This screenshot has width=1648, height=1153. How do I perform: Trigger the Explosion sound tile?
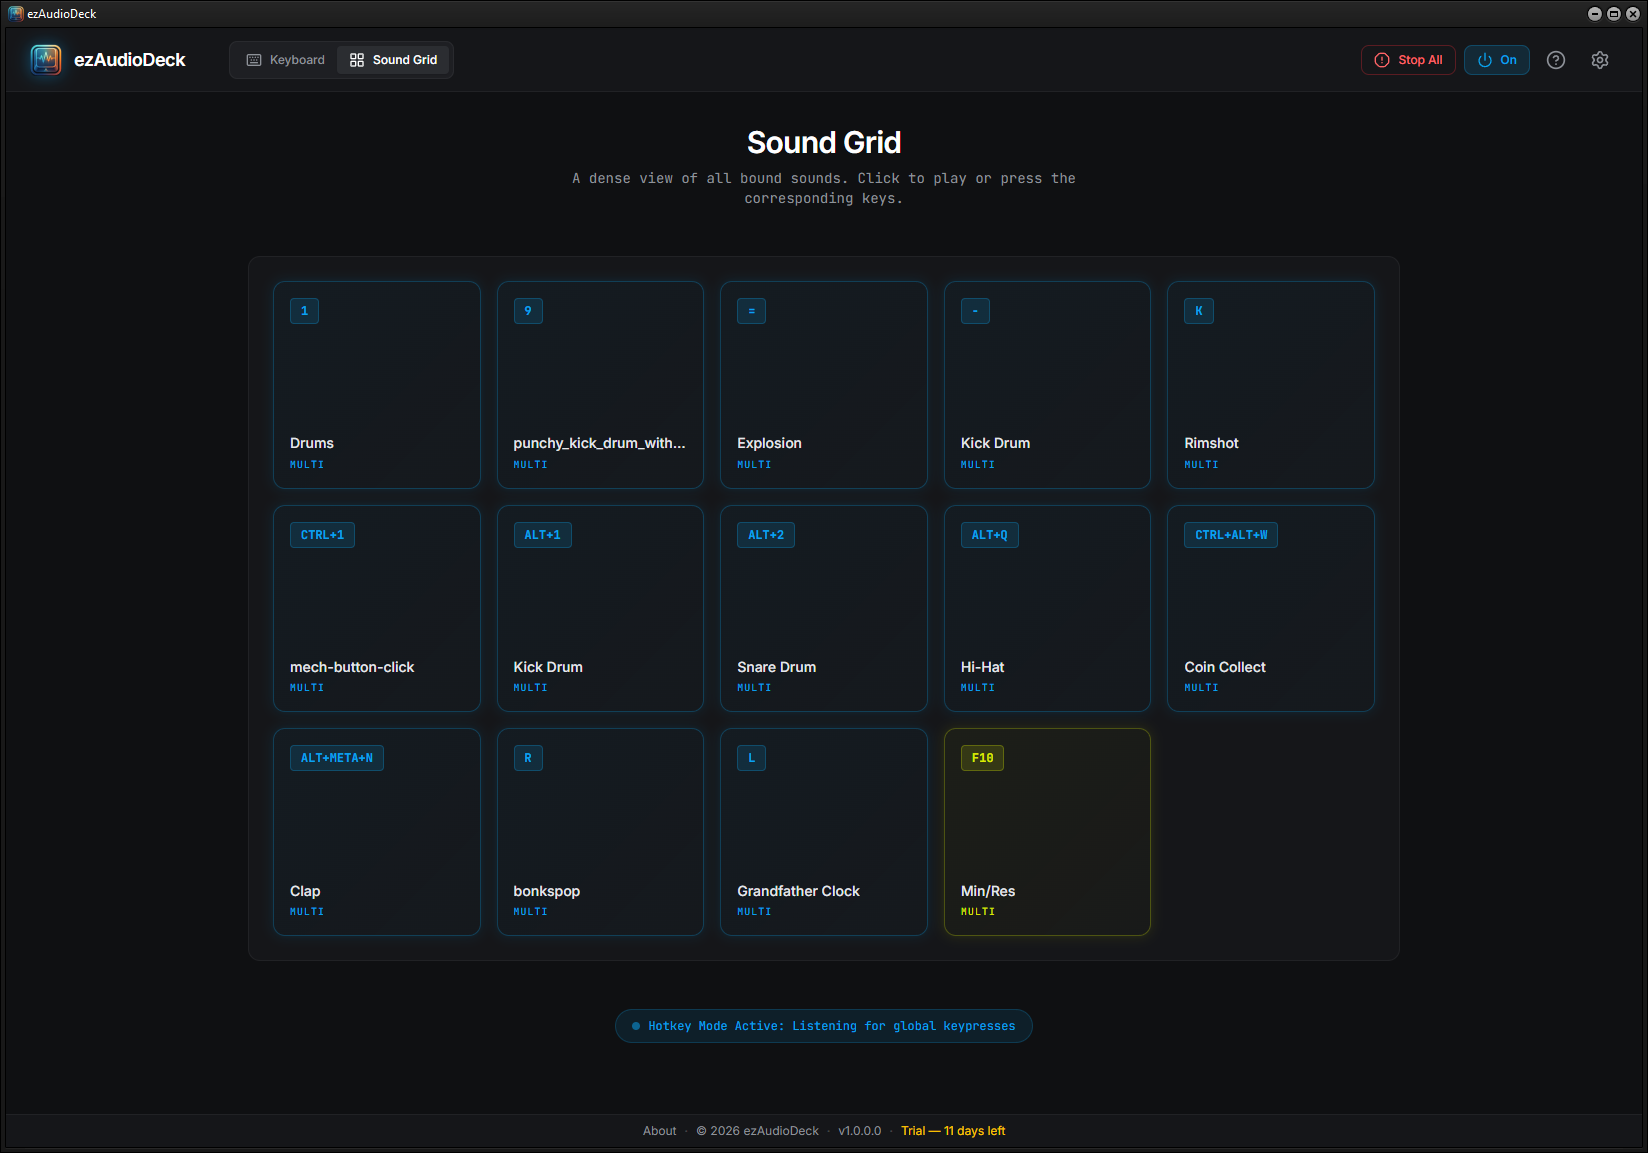pos(823,385)
